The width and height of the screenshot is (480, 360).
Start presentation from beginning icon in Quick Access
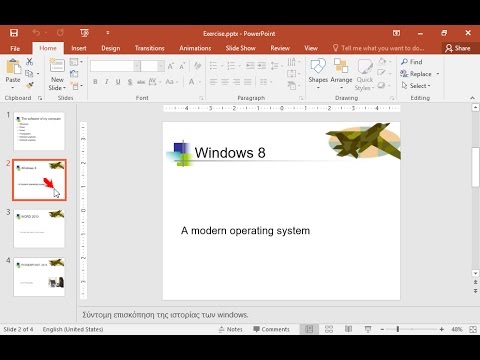(x=84, y=33)
